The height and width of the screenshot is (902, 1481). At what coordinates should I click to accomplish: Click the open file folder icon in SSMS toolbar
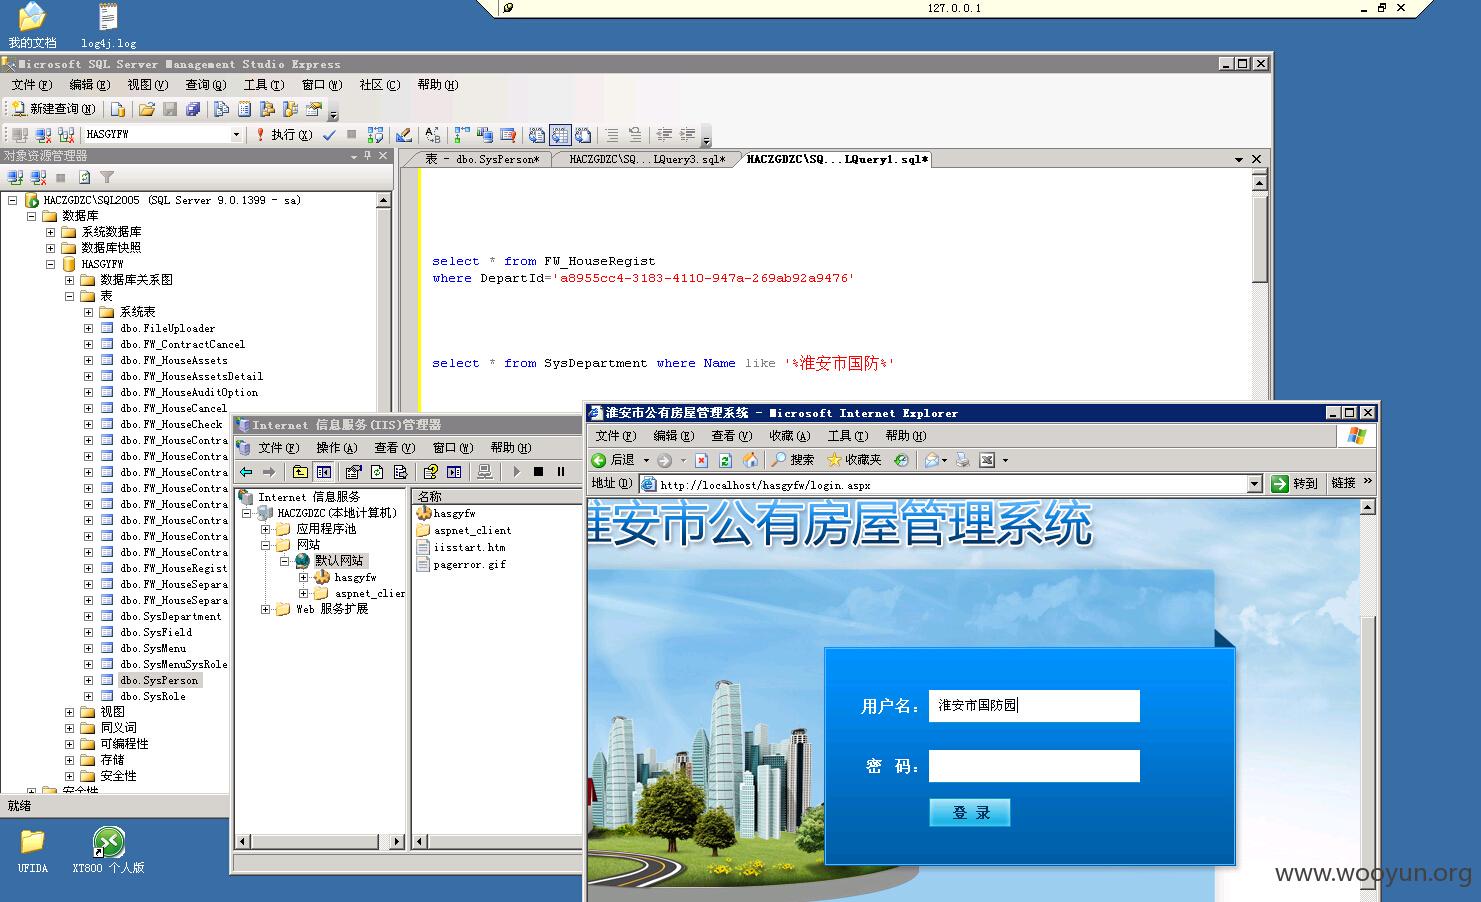[x=147, y=109]
